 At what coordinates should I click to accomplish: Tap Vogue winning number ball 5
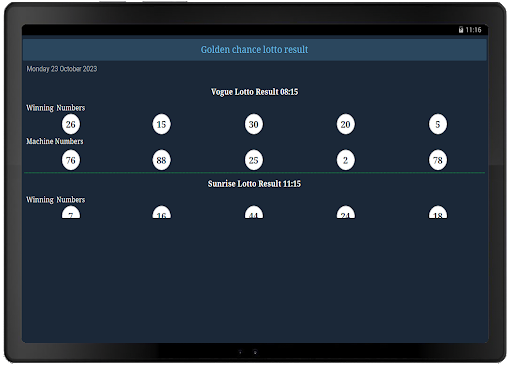(x=438, y=124)
